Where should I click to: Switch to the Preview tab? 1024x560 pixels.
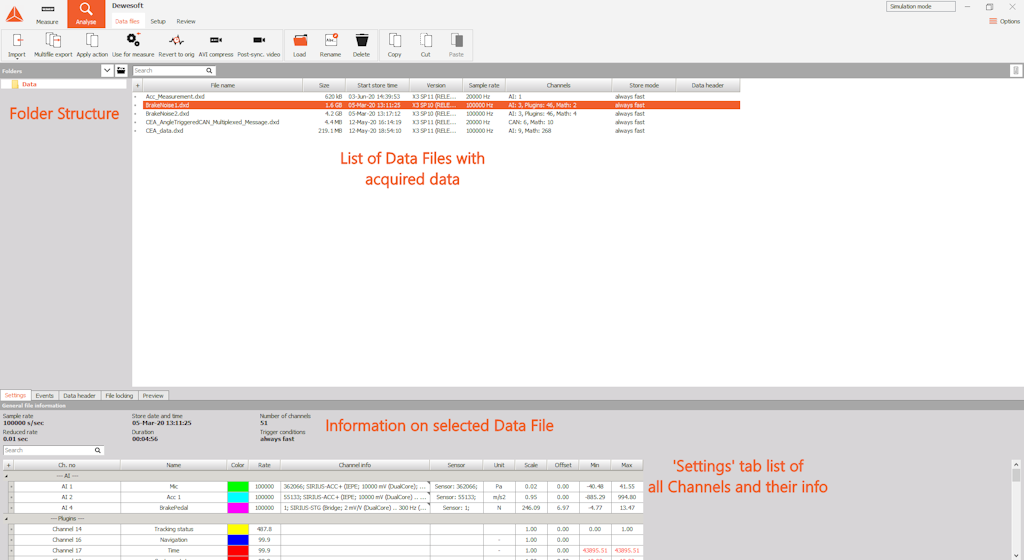[x=153, y=396]
